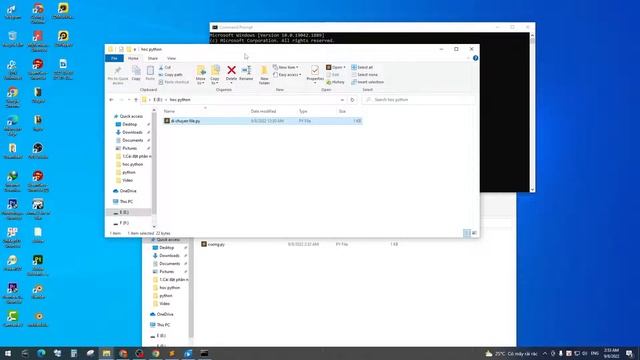Viewport: 640px width, 360px height.
Task: Switch to Large icons view in status bar
Action: point(474,233)
